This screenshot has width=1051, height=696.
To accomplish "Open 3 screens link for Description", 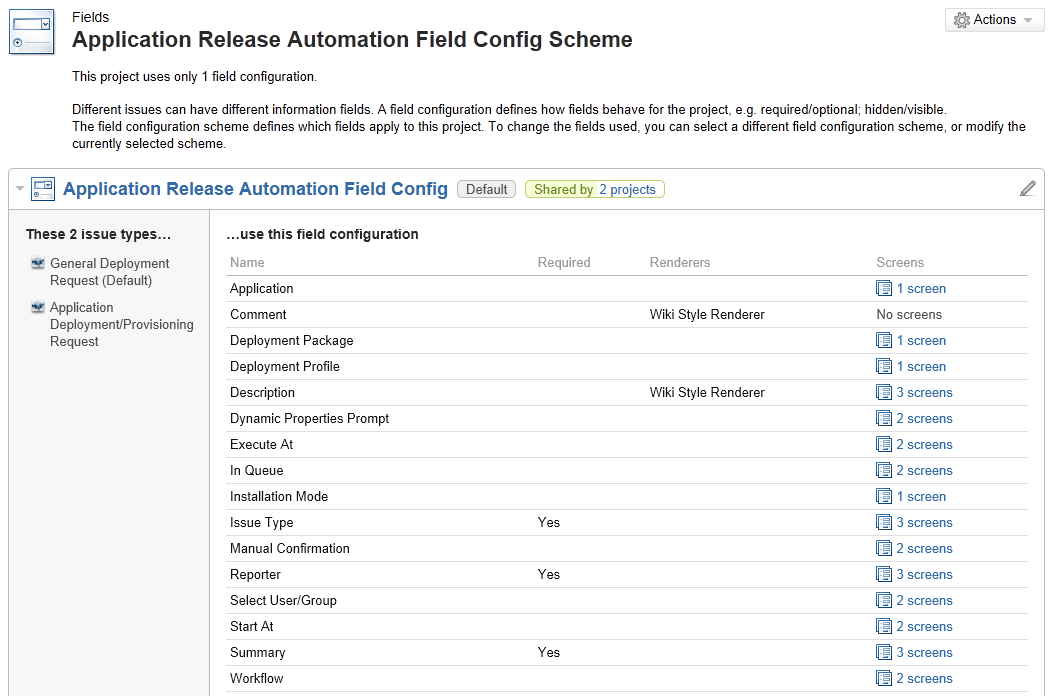I will [924, 392].
